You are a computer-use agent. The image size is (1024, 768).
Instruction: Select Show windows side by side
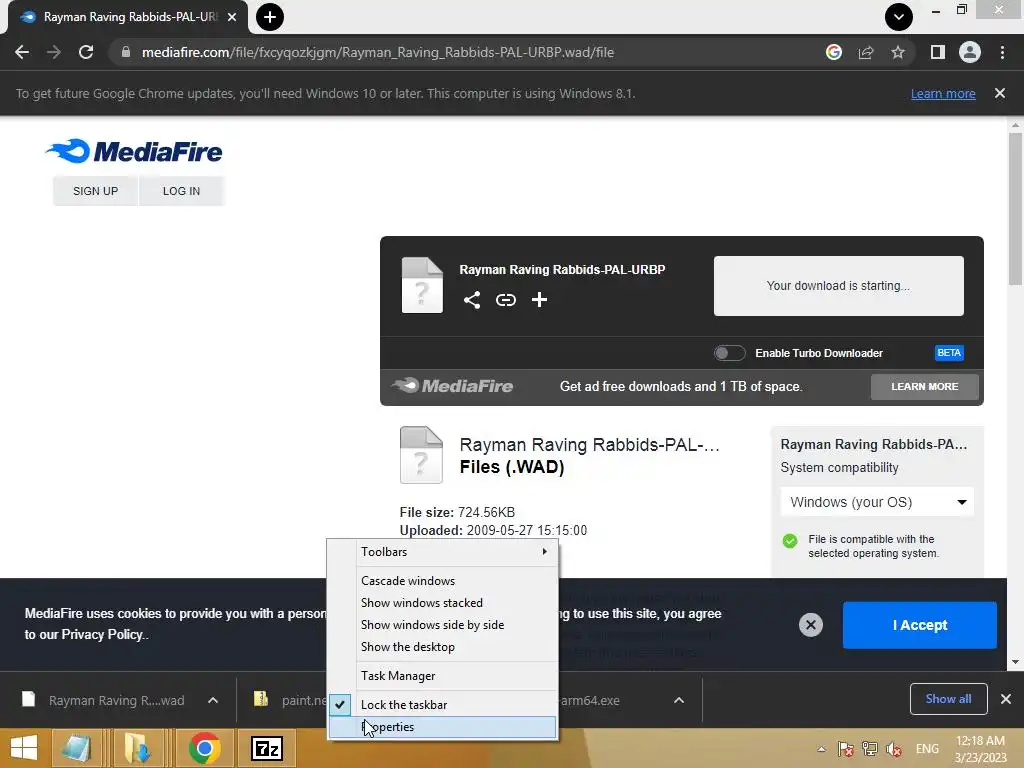[443, 625]
